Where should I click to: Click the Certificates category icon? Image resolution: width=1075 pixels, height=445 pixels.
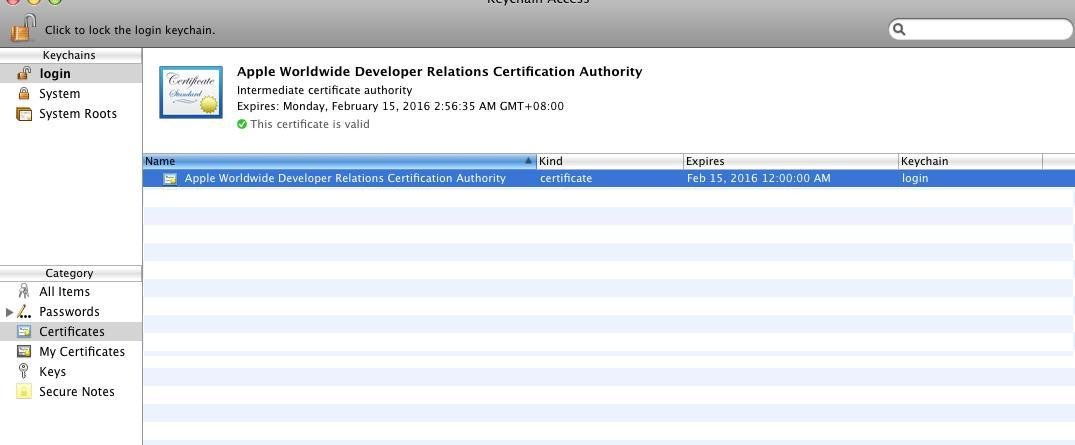24,331
